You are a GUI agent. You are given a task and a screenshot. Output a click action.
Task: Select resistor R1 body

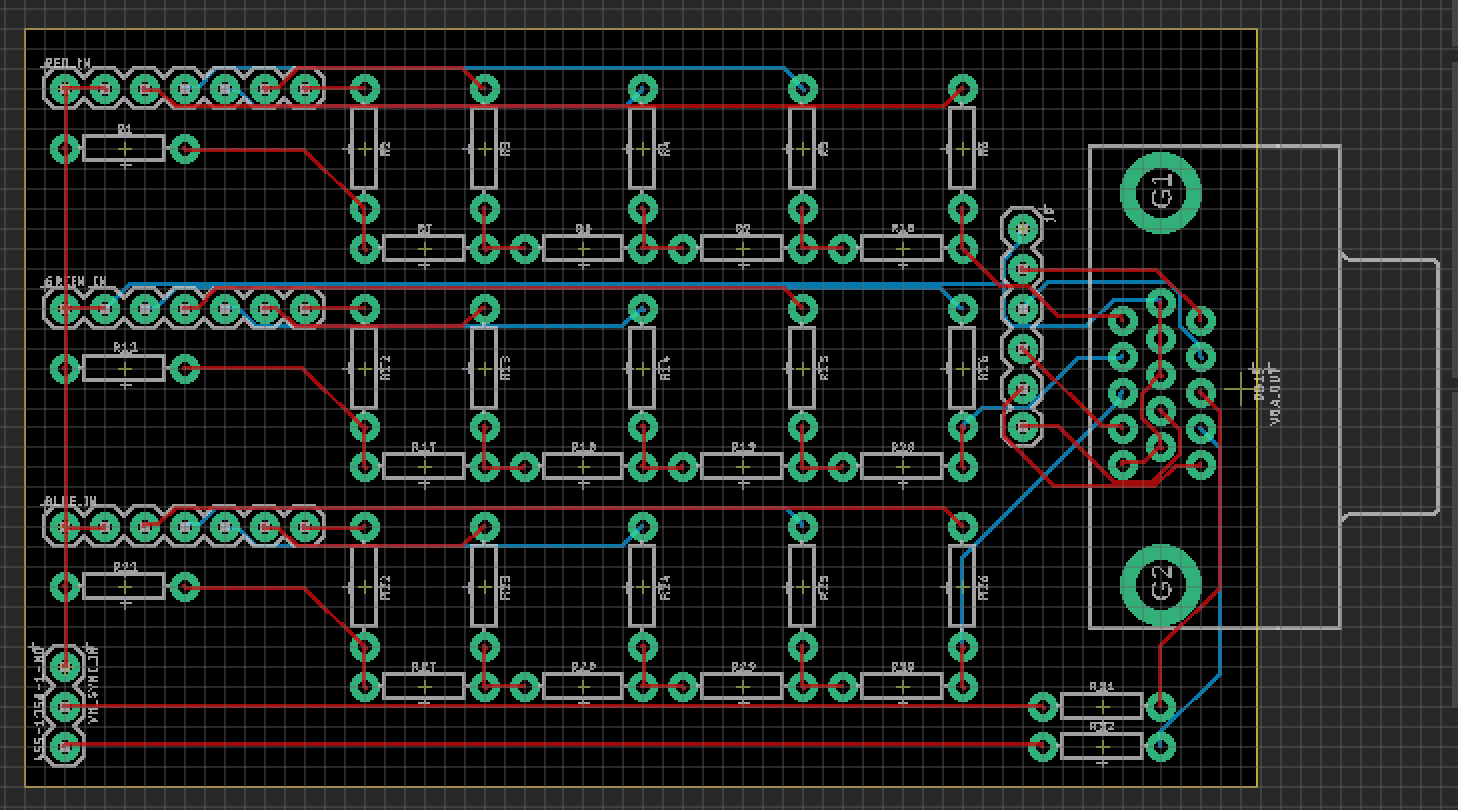click(x=124, y=149)
